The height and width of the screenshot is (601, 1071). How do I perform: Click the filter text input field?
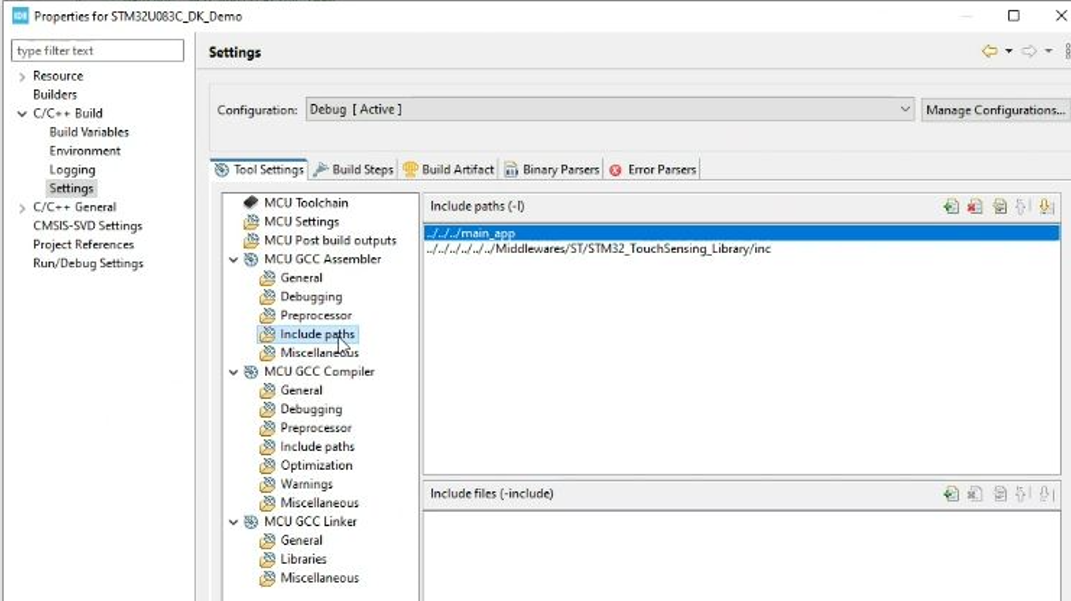[x=97, y=50]
